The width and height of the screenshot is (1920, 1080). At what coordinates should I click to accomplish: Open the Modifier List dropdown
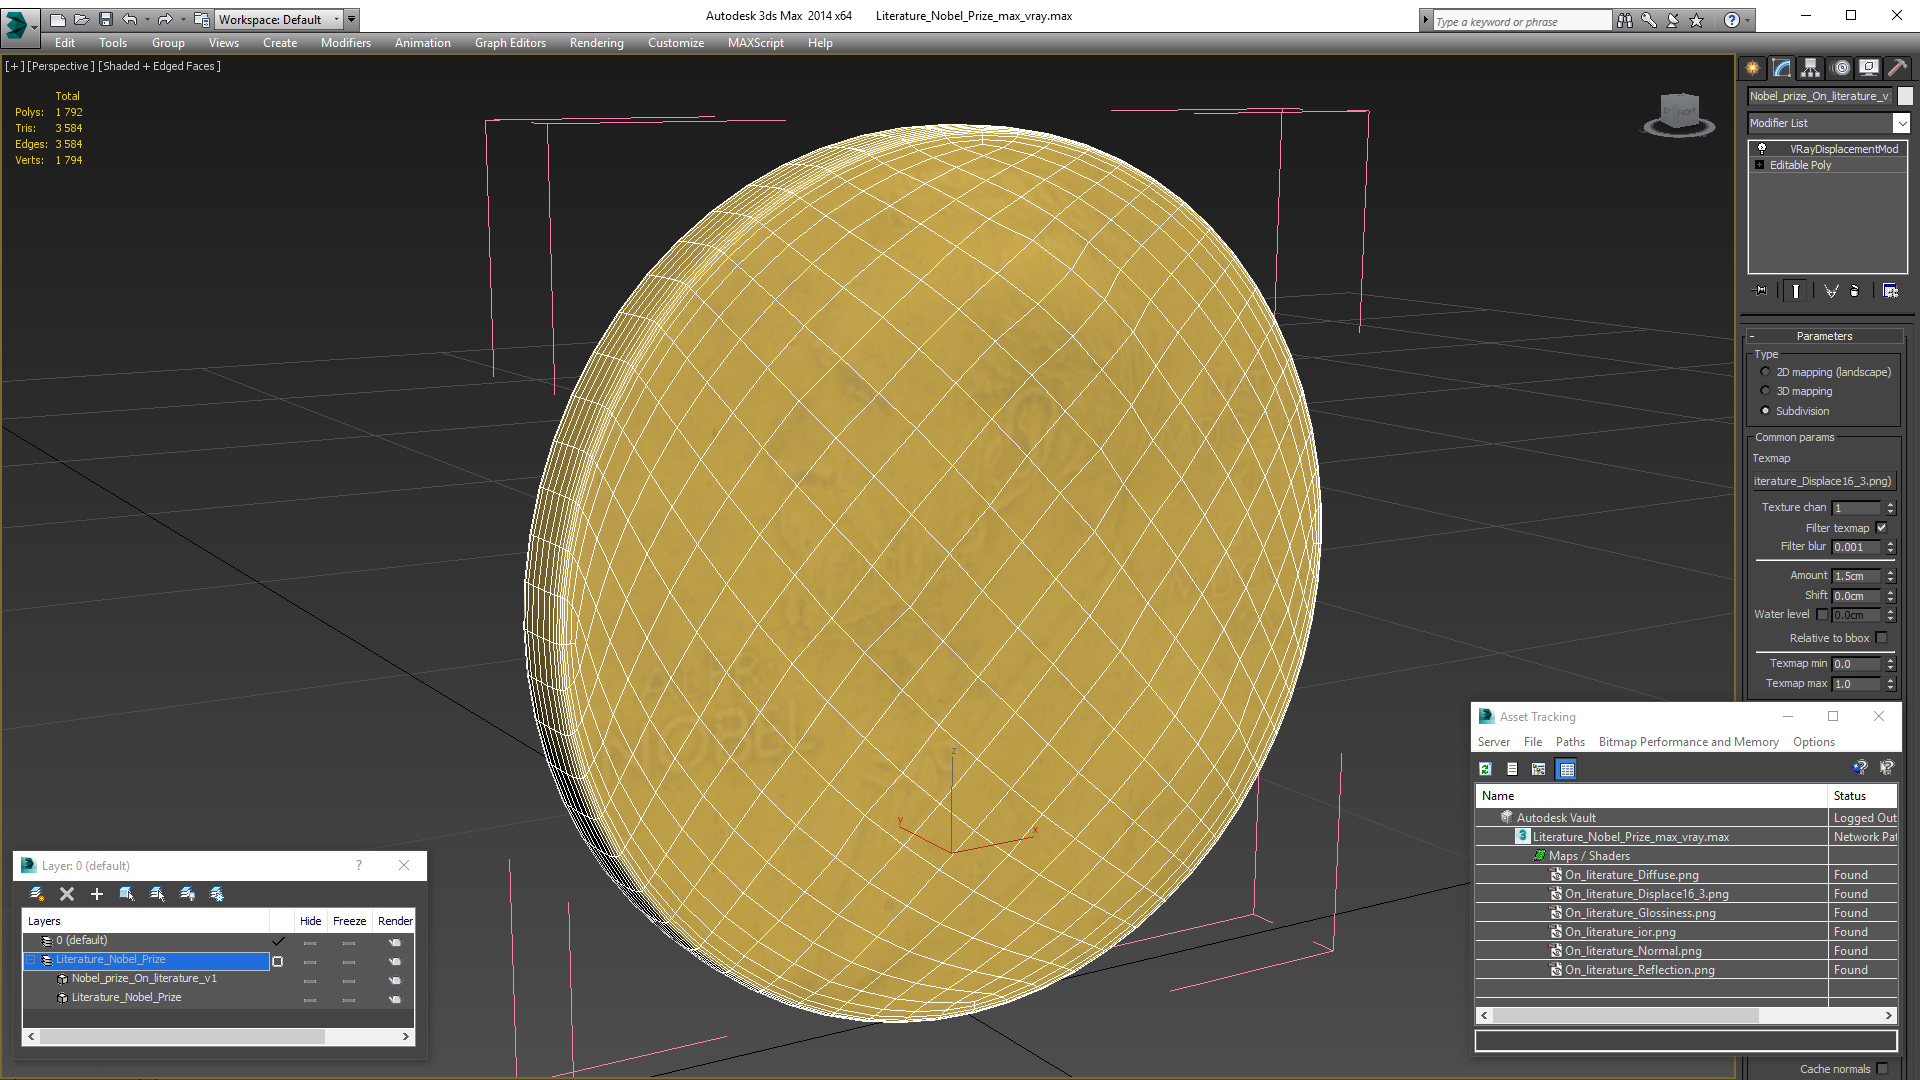pyautogui.click(x=1901, y=123)
